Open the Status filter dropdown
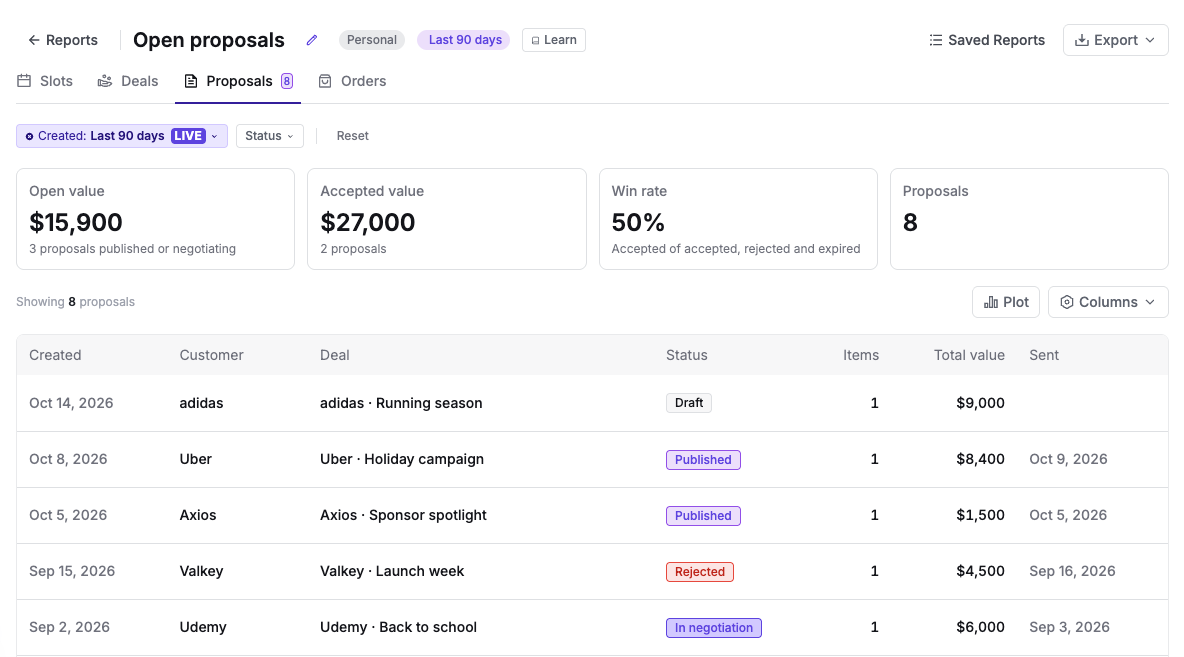Image resolution: width=1184 pixels, height=657 pixels. (x=270, y=136)
